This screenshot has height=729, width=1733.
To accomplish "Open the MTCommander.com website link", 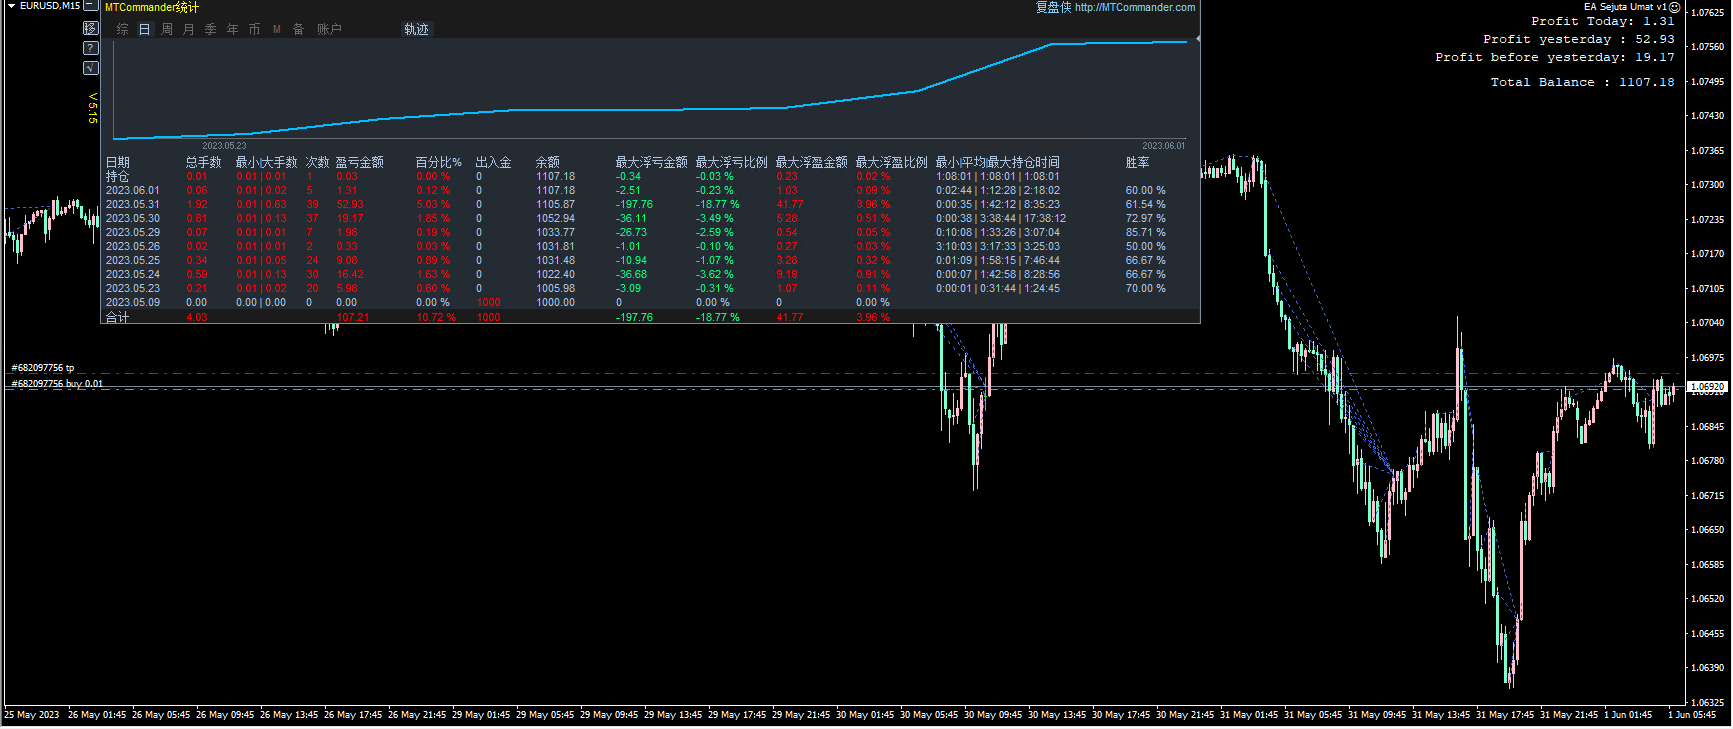I will pyautogui.click(x=1134, y=7).
